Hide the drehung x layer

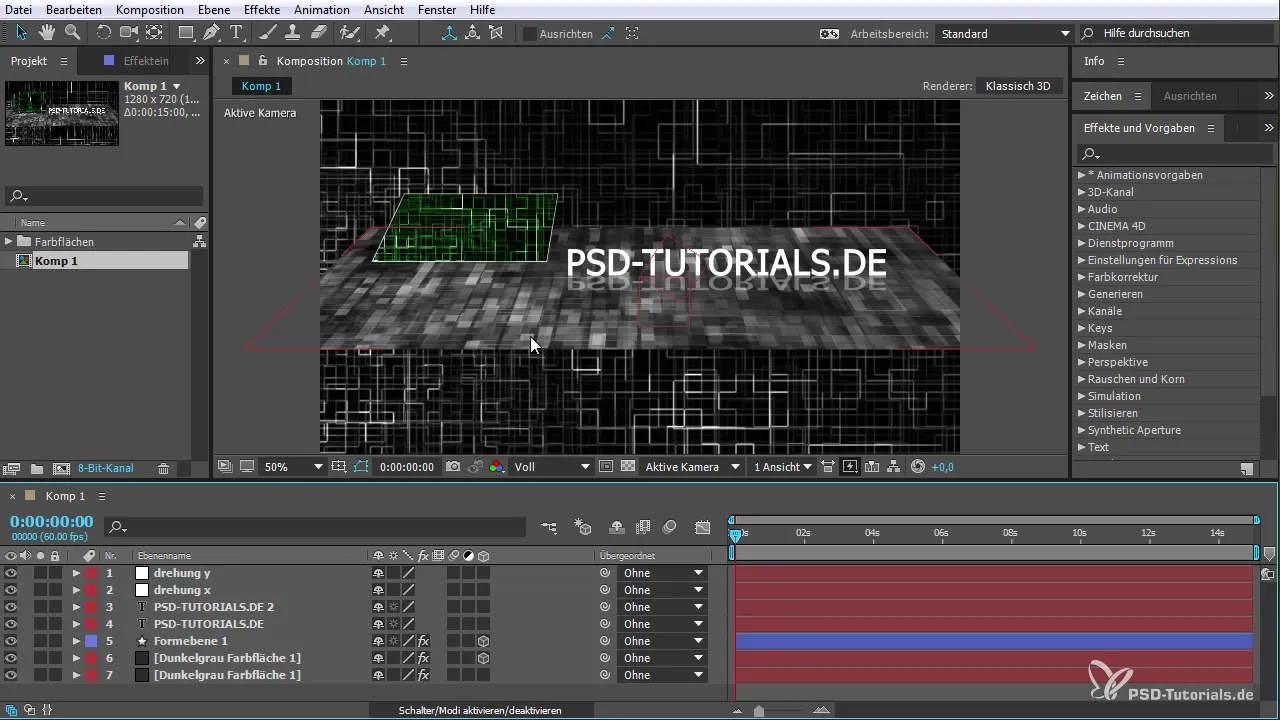pyautogui.click(x=11, y=591)
